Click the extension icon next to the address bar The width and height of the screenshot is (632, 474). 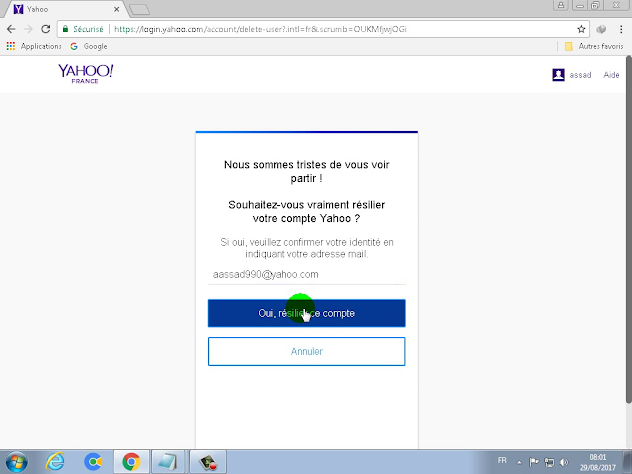[601, 29]
